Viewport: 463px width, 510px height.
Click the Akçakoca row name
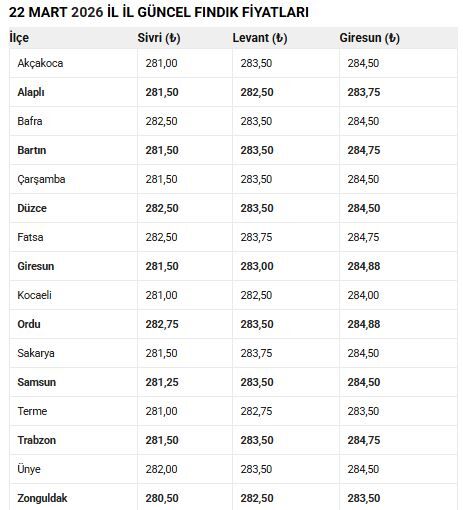(x=40, y=63)
